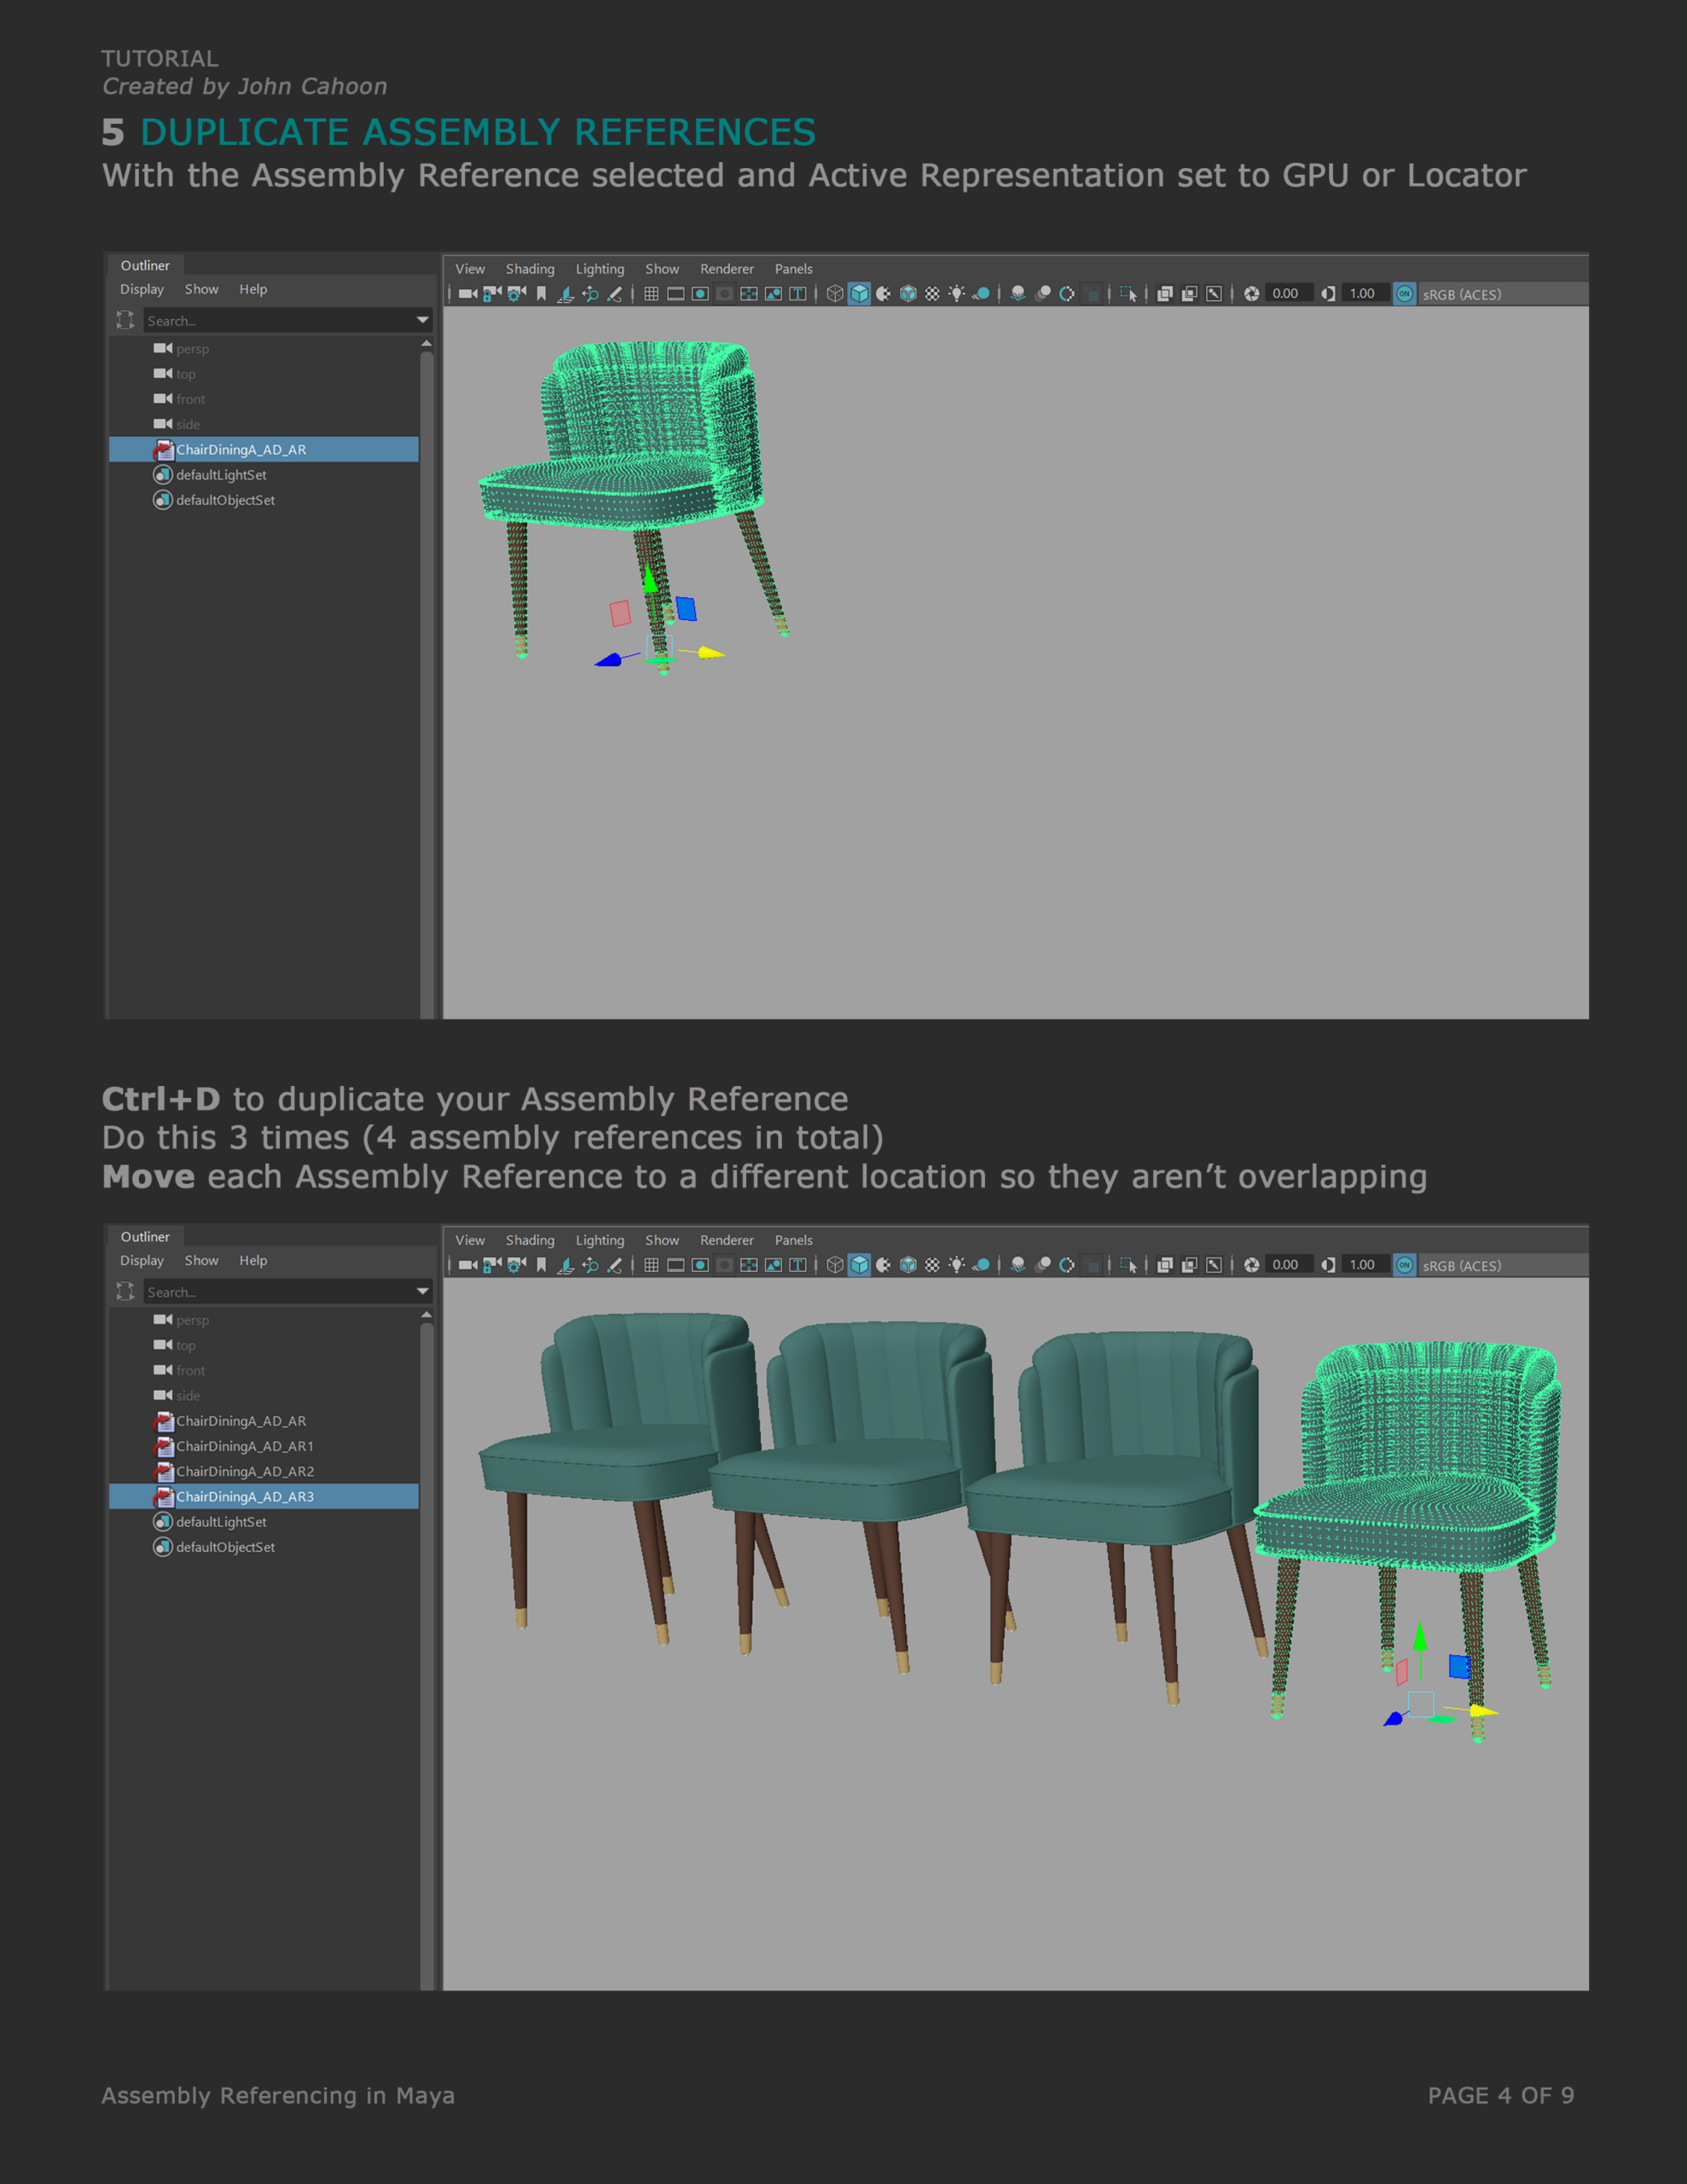Open Display menu in lower Outliner

pyautogui.click(x=141, y=1260)
